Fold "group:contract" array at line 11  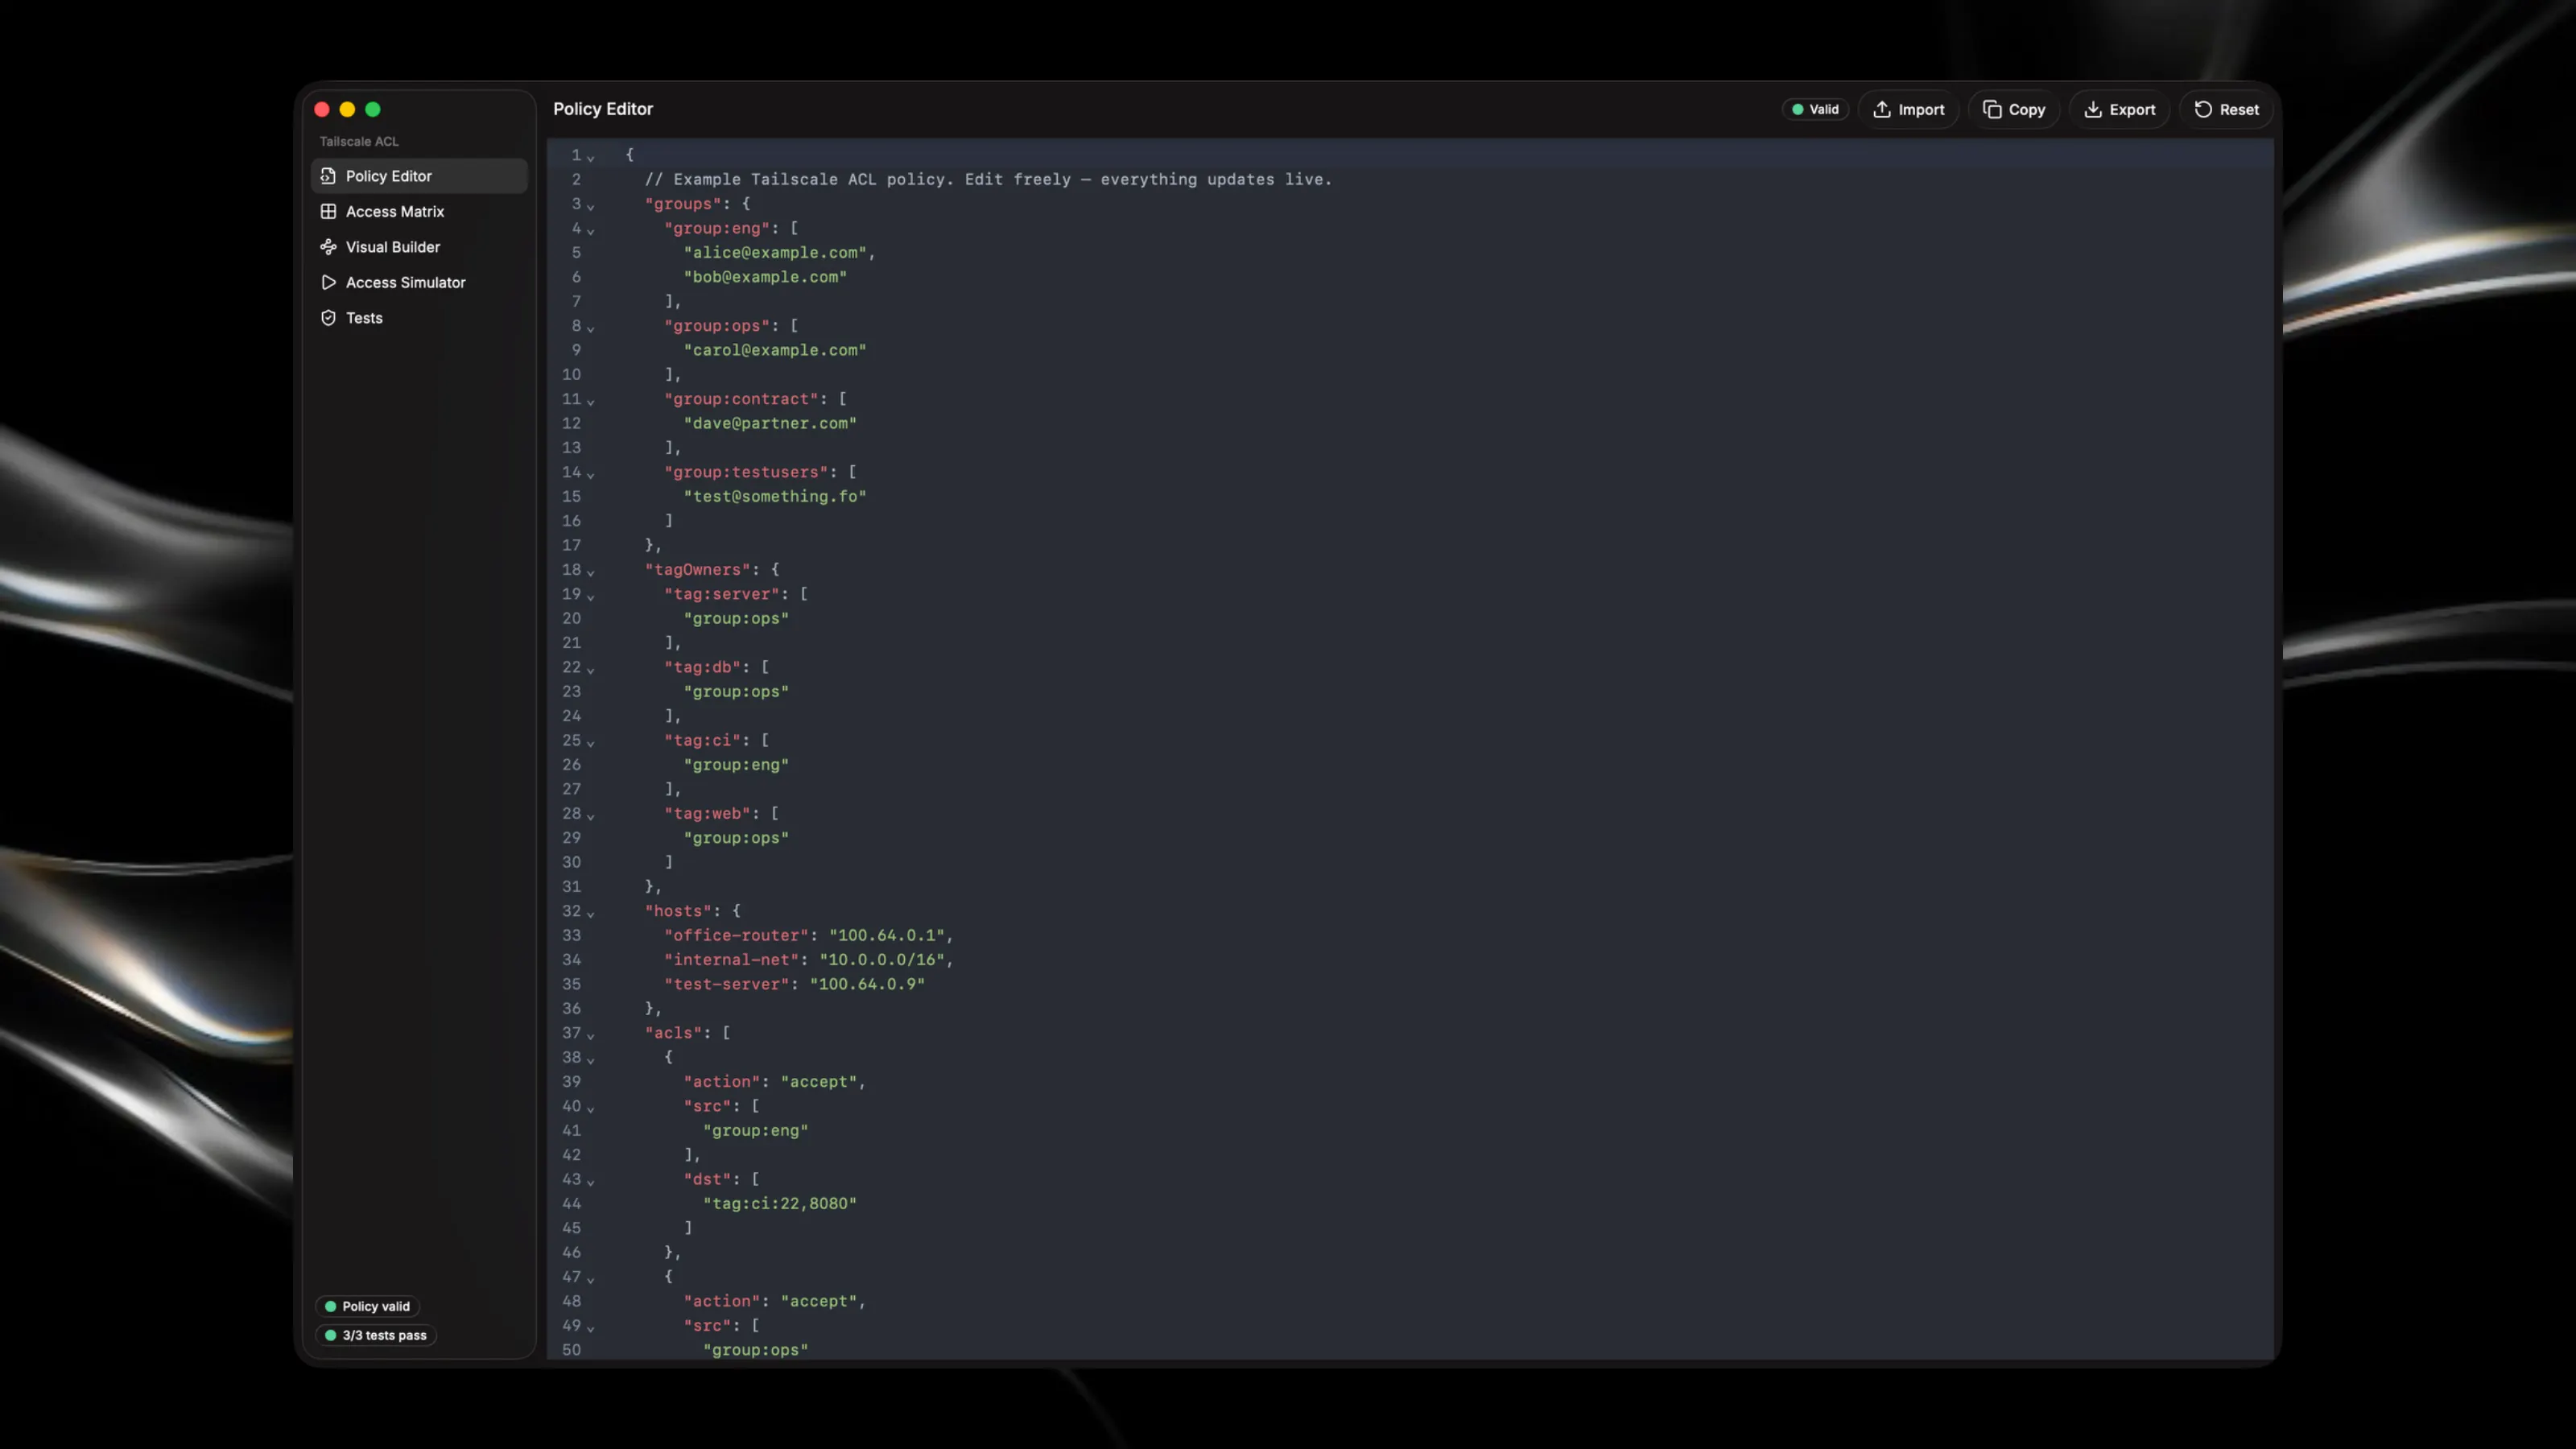coord(591,401)
